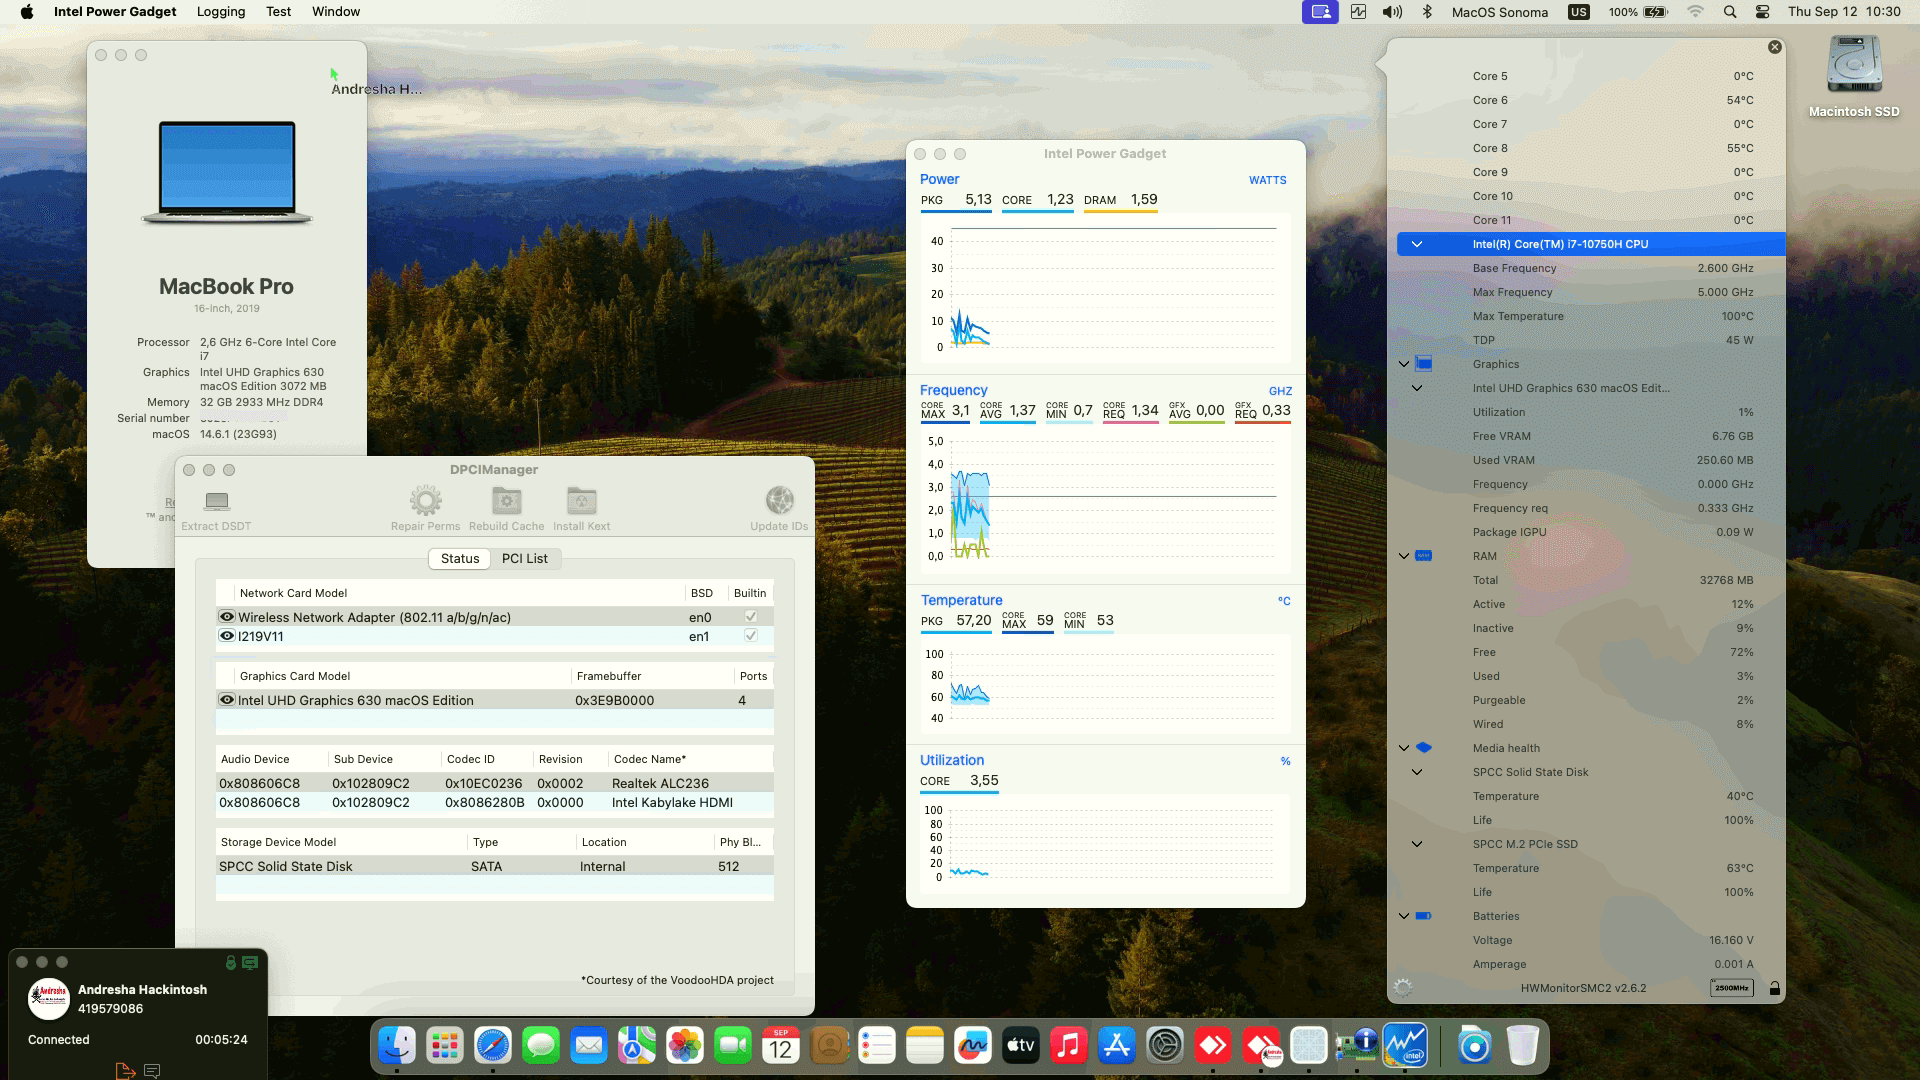Launch Safari from the Dock

[493, 1046]
